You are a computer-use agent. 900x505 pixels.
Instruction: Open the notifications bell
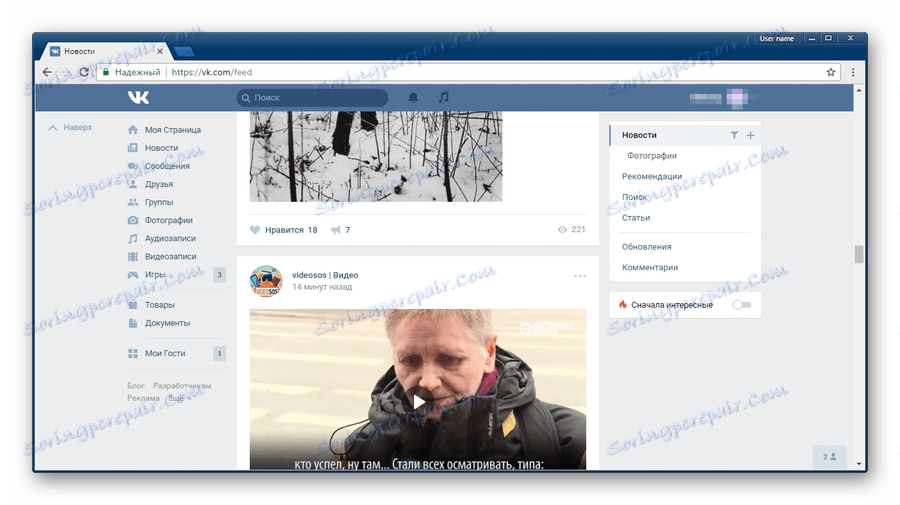point(413,98)
